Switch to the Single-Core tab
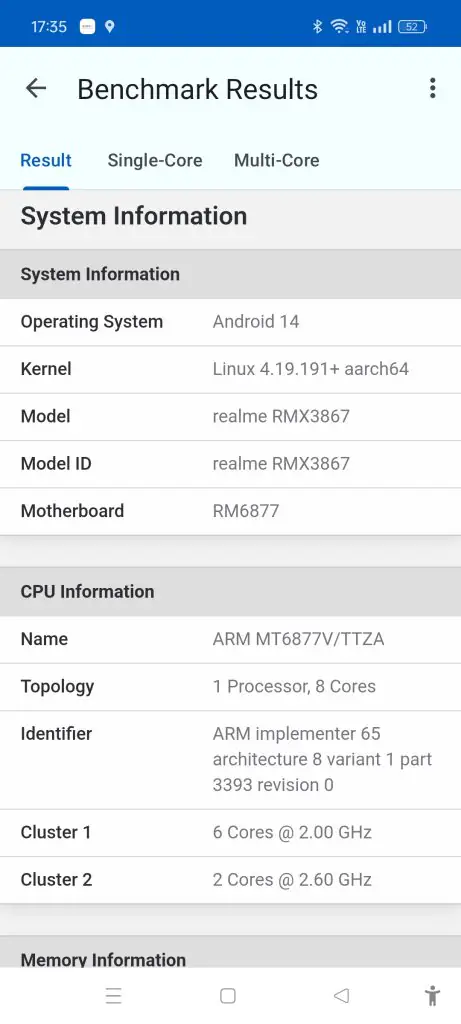Viewport: 461px width, 1024px height. pos(155,161)
